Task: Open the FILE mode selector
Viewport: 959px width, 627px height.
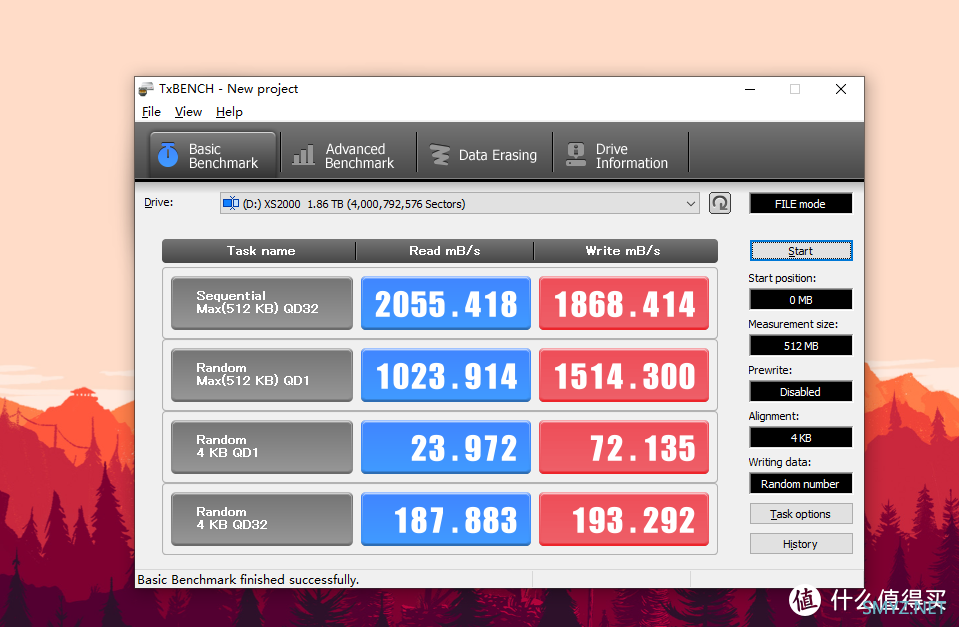Action: point(801,204)
